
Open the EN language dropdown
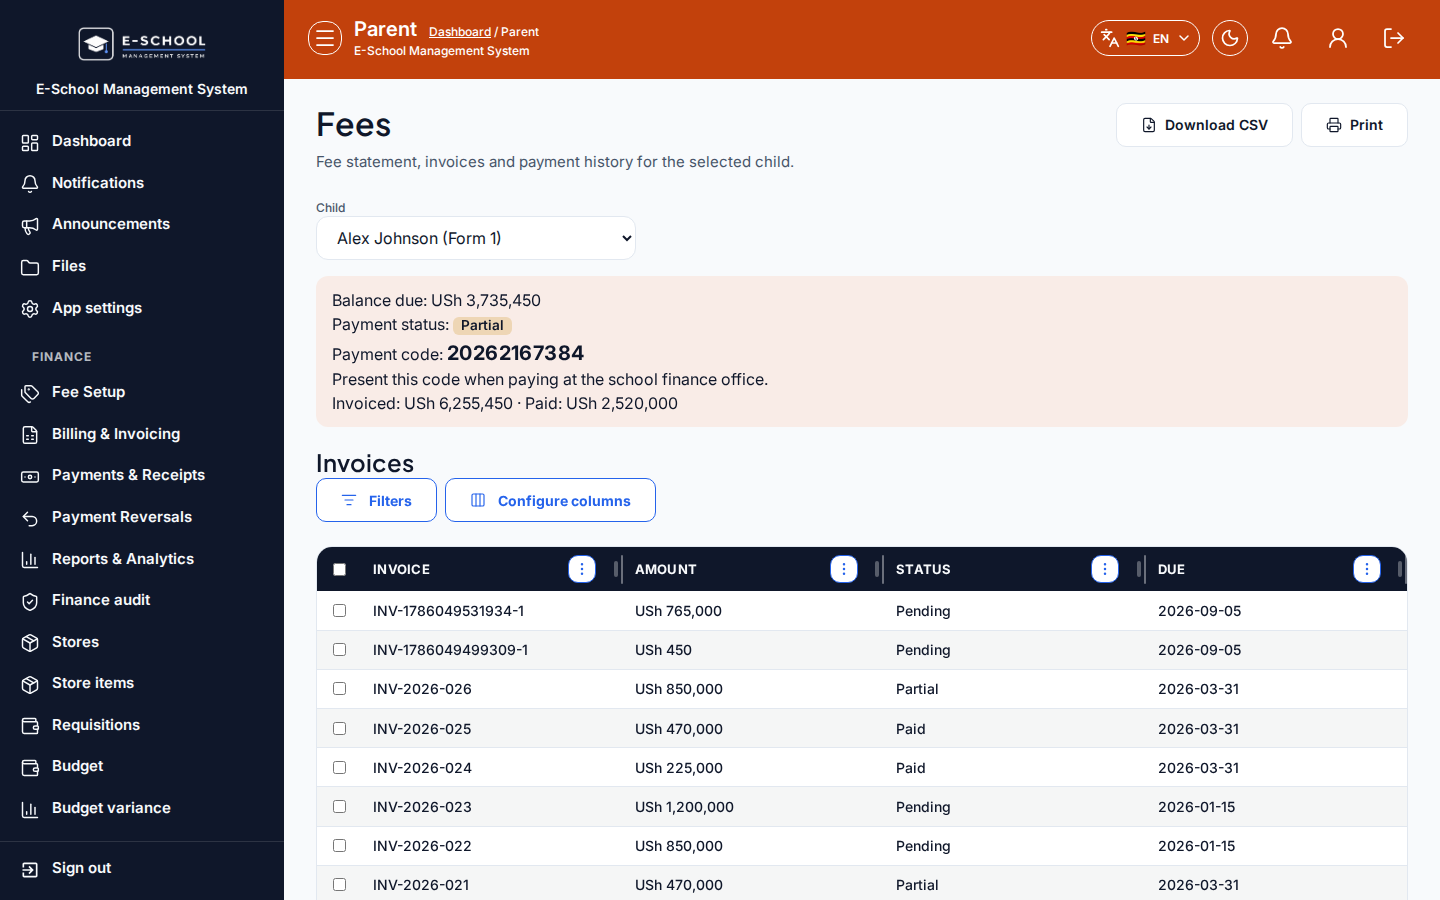pos(1145,38)
